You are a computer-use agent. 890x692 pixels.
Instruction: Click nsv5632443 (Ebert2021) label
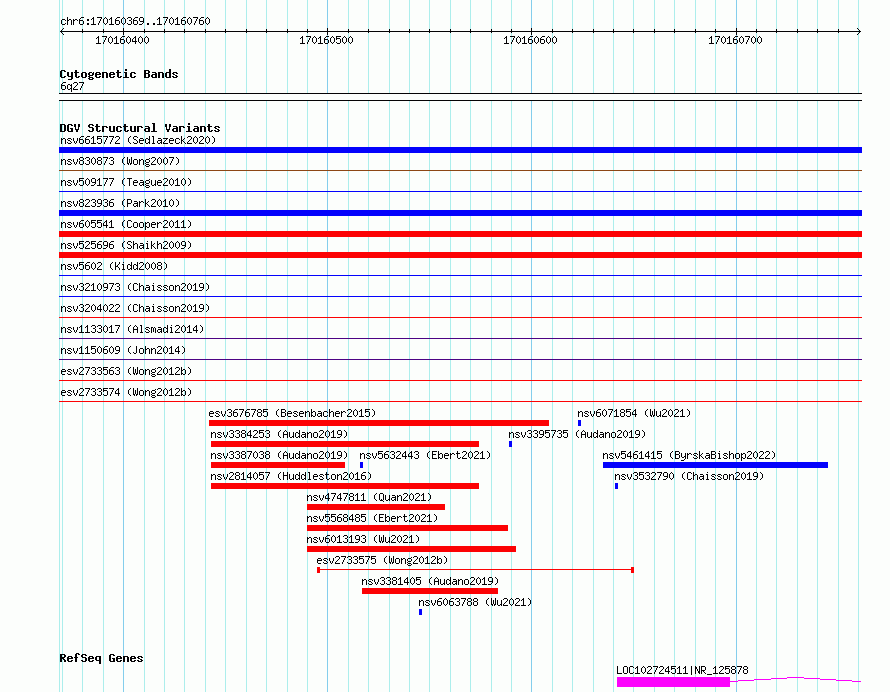[x=425, y=455]
